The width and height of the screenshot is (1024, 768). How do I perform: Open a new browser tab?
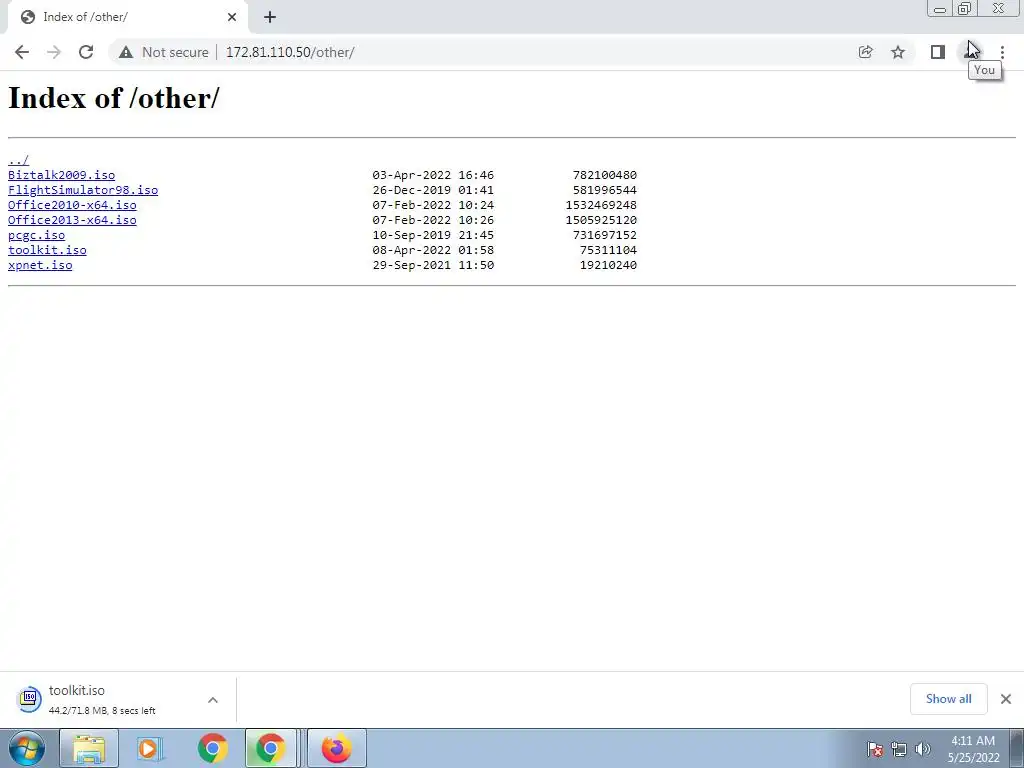pyautogui.click(x=270, y=17)
